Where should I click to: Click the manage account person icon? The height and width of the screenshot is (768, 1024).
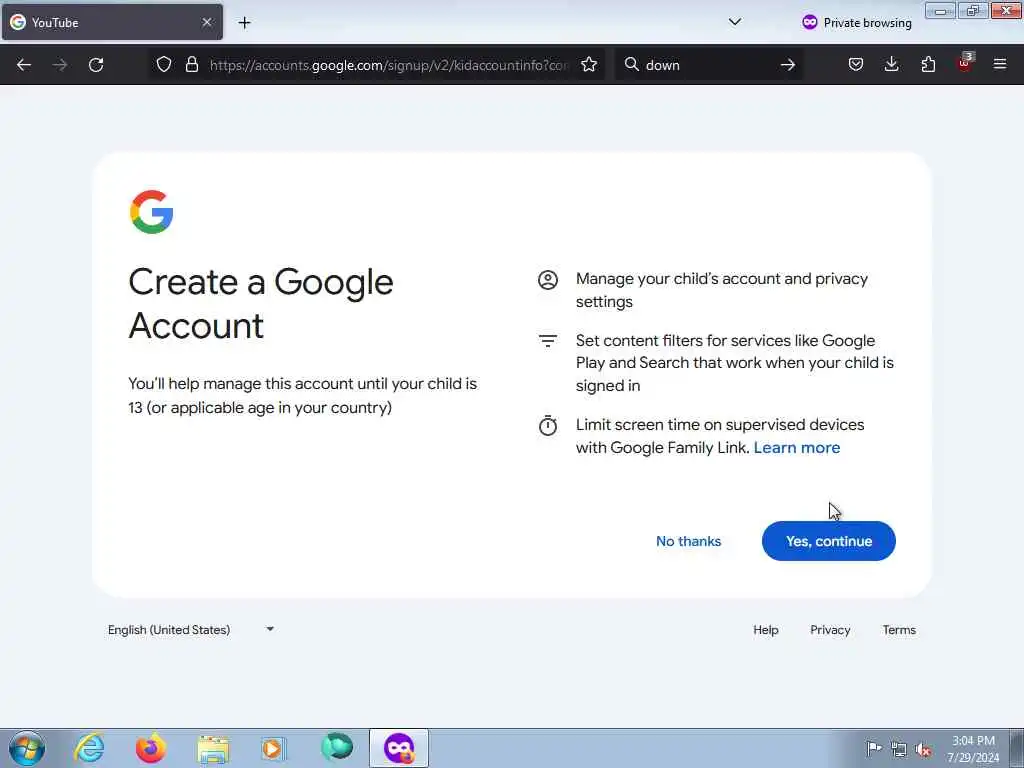(548, 280)
